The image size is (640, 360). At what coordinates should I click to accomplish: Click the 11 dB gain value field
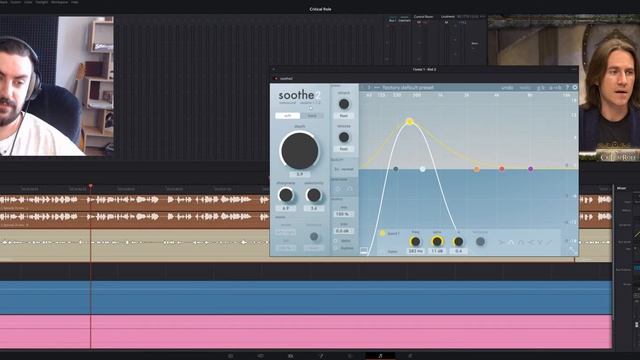click(x=437, y=251)
